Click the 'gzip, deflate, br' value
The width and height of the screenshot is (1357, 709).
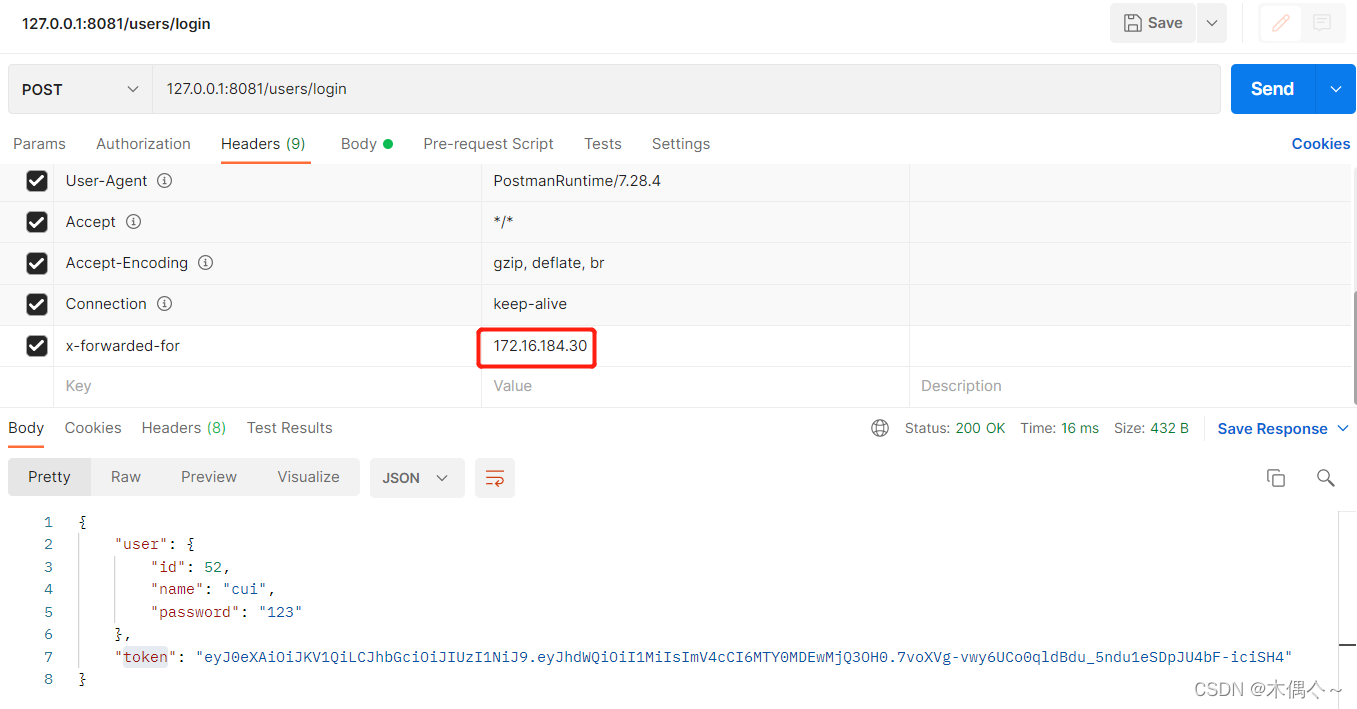click(549, 263)
